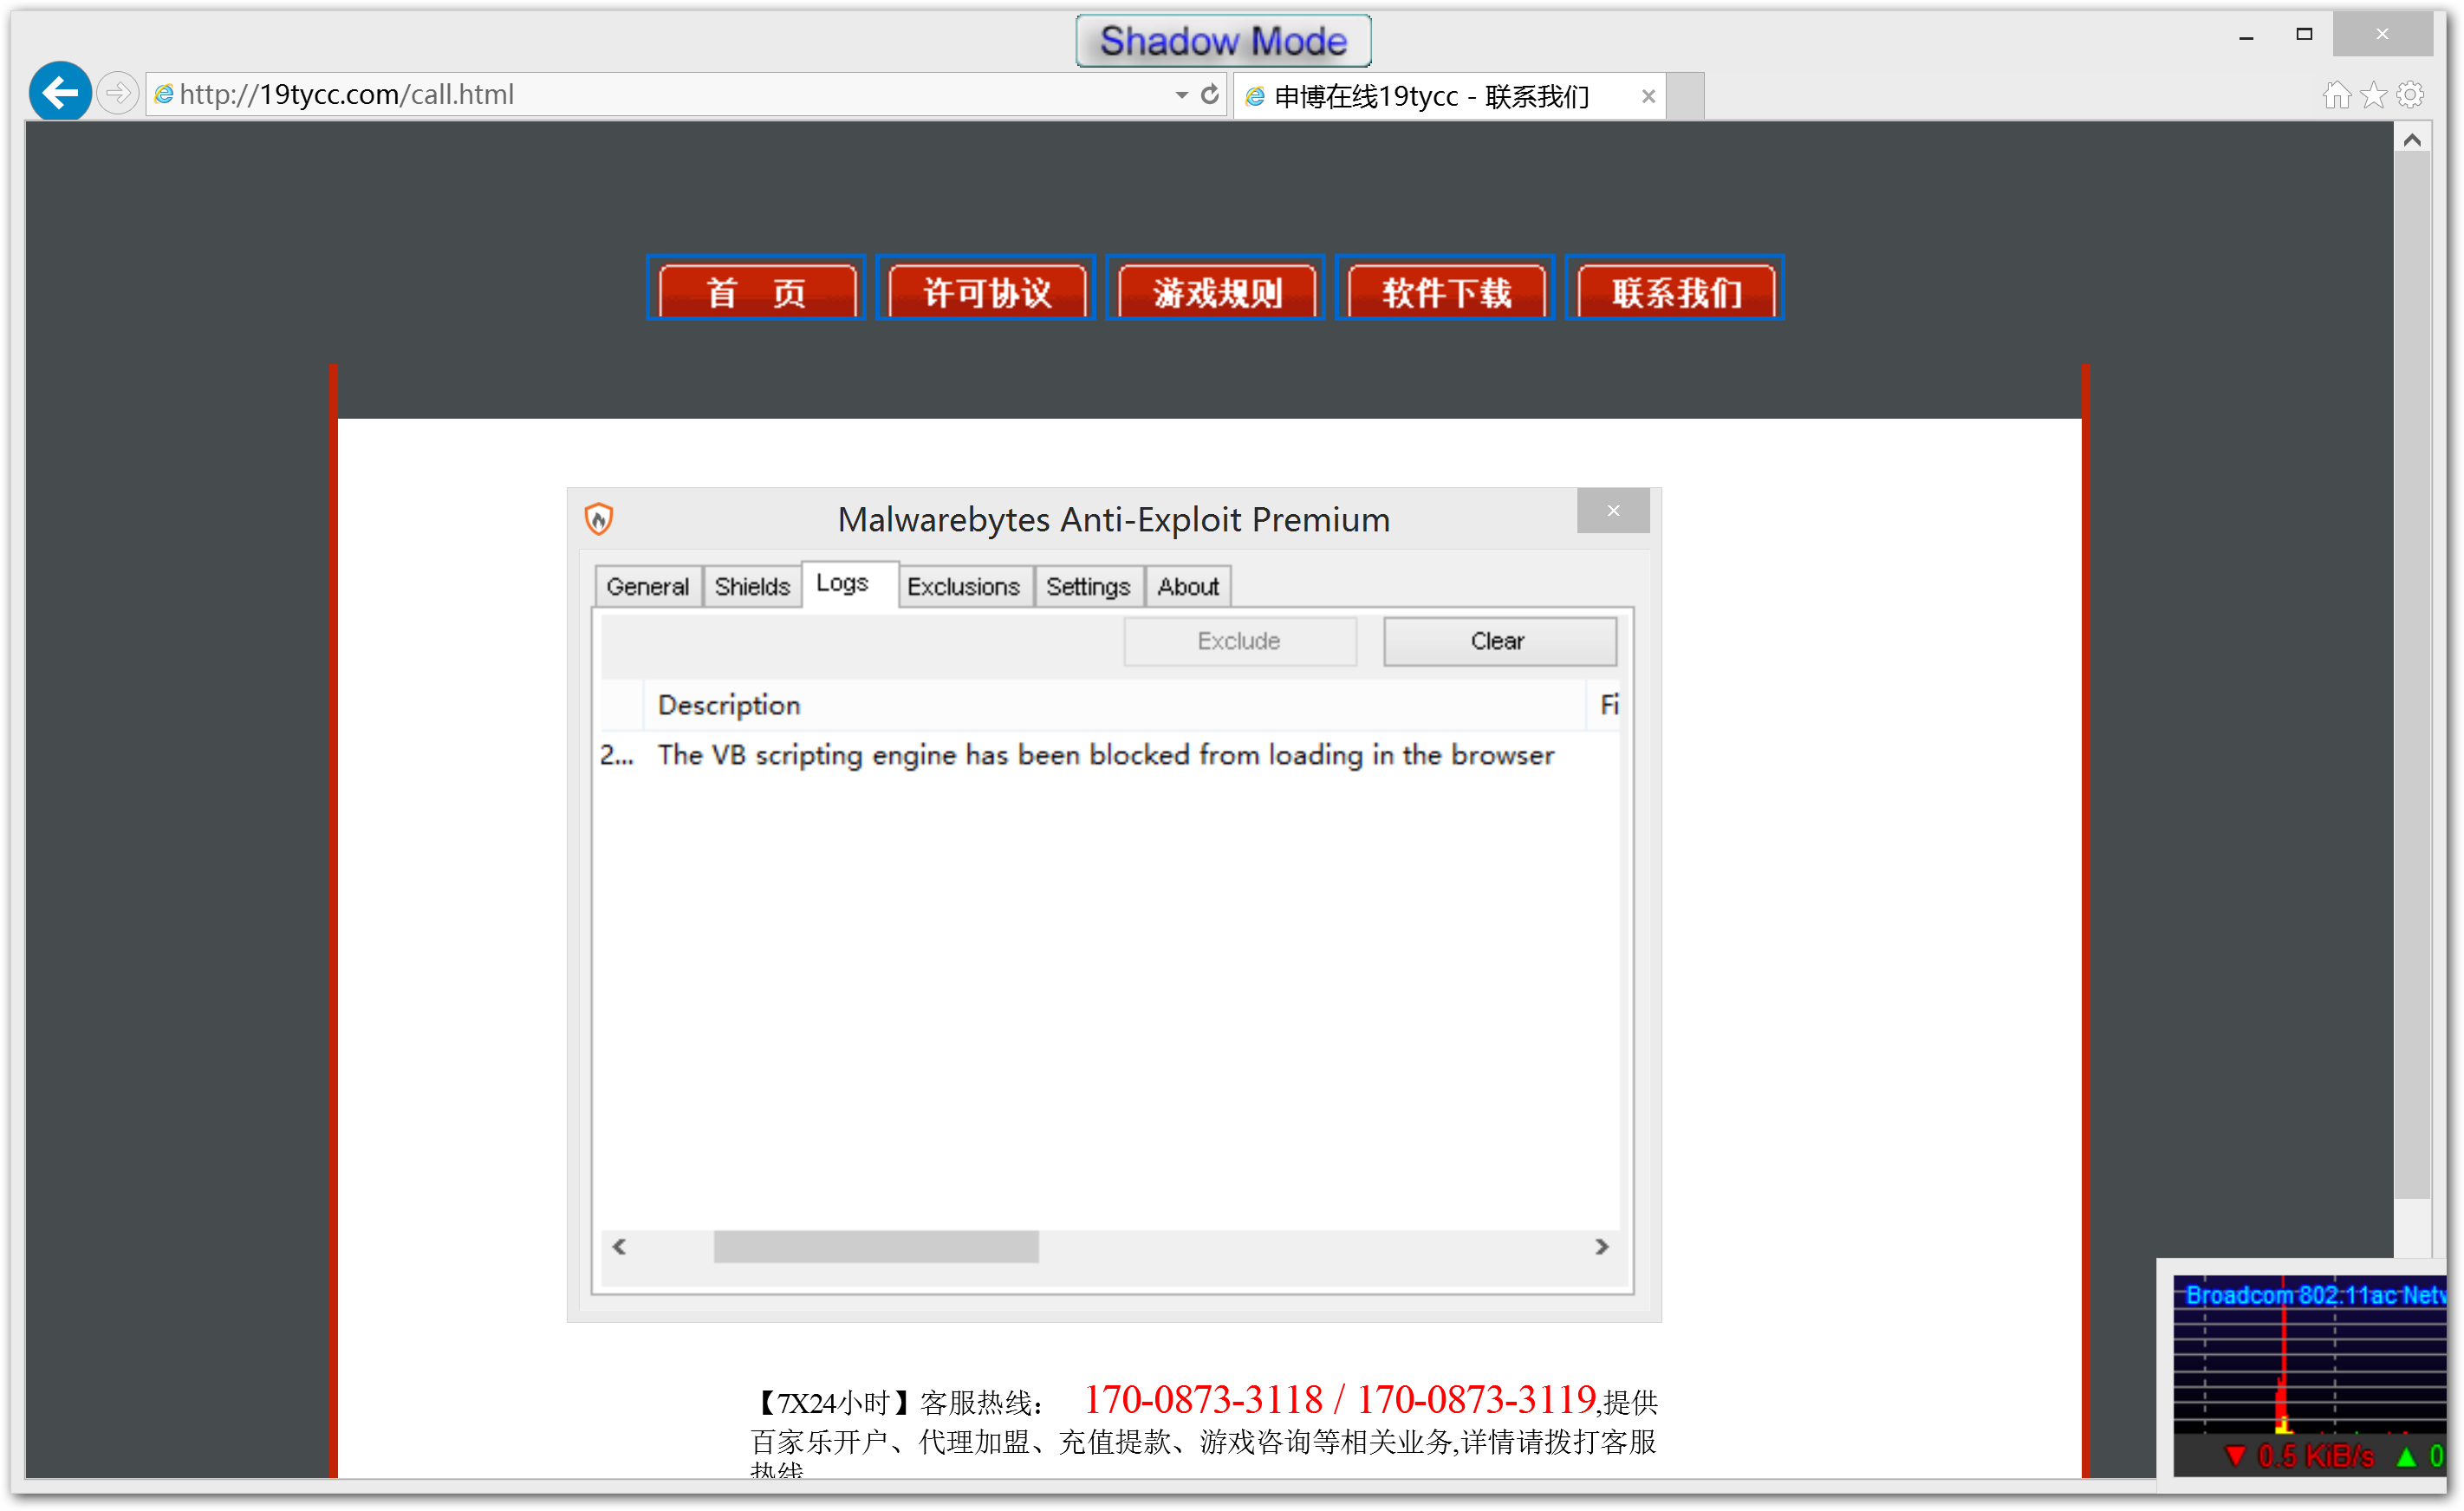Click the Clear logs button
Image resolution: width=2464 pixels, height=1511 pixels.
click(x=1499, y=641)
